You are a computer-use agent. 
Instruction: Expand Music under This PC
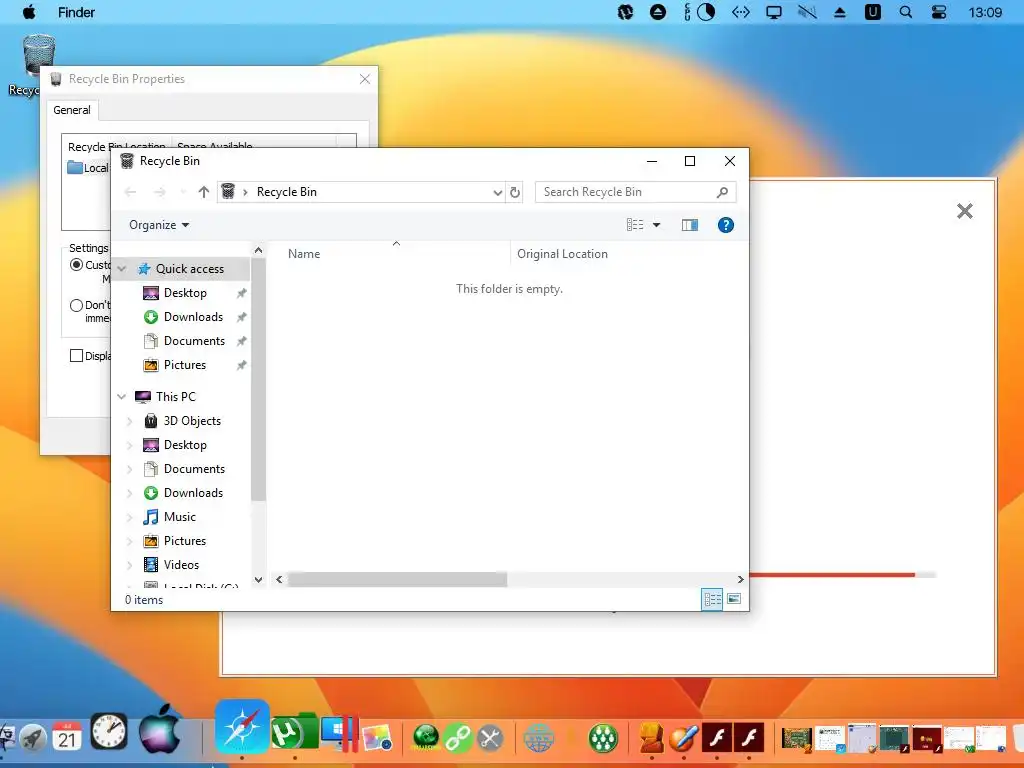pos(129,517)
